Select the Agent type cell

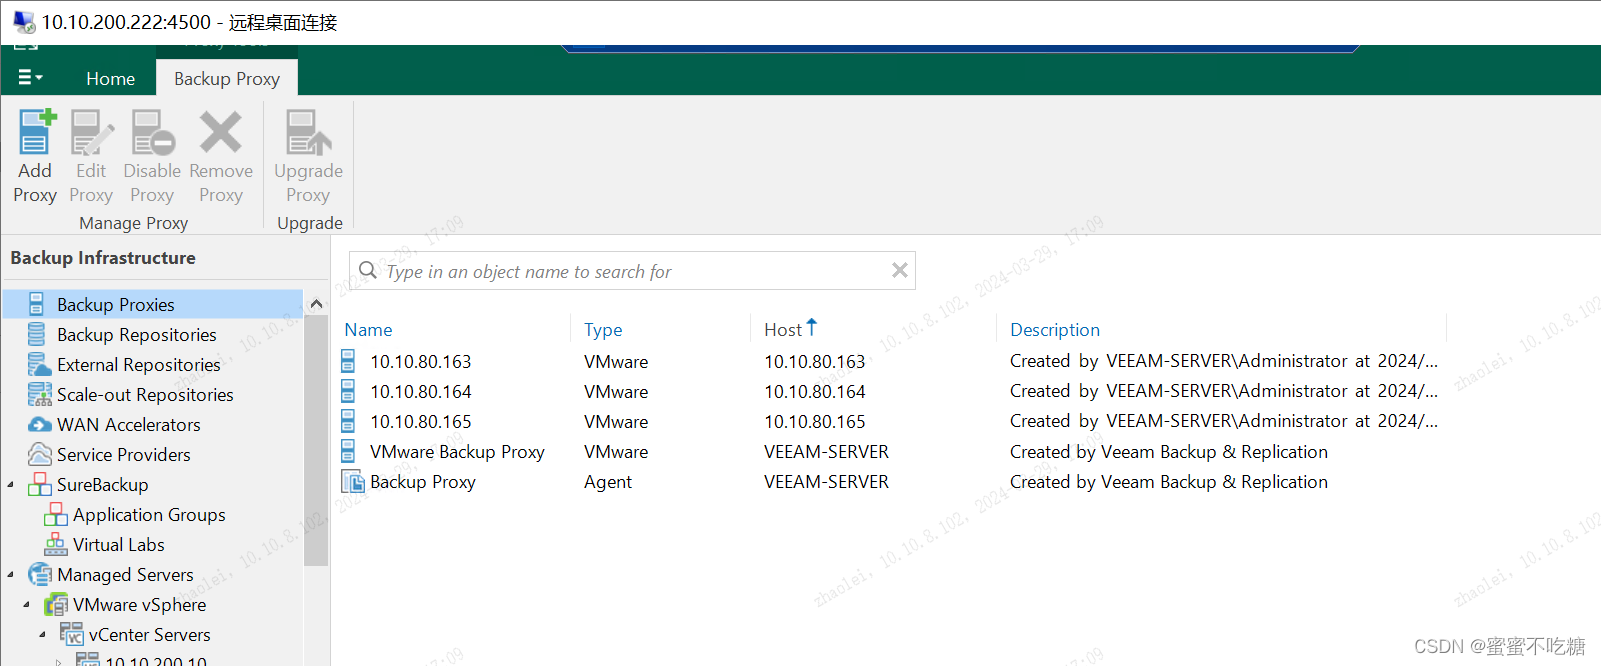tap(608, 482)
